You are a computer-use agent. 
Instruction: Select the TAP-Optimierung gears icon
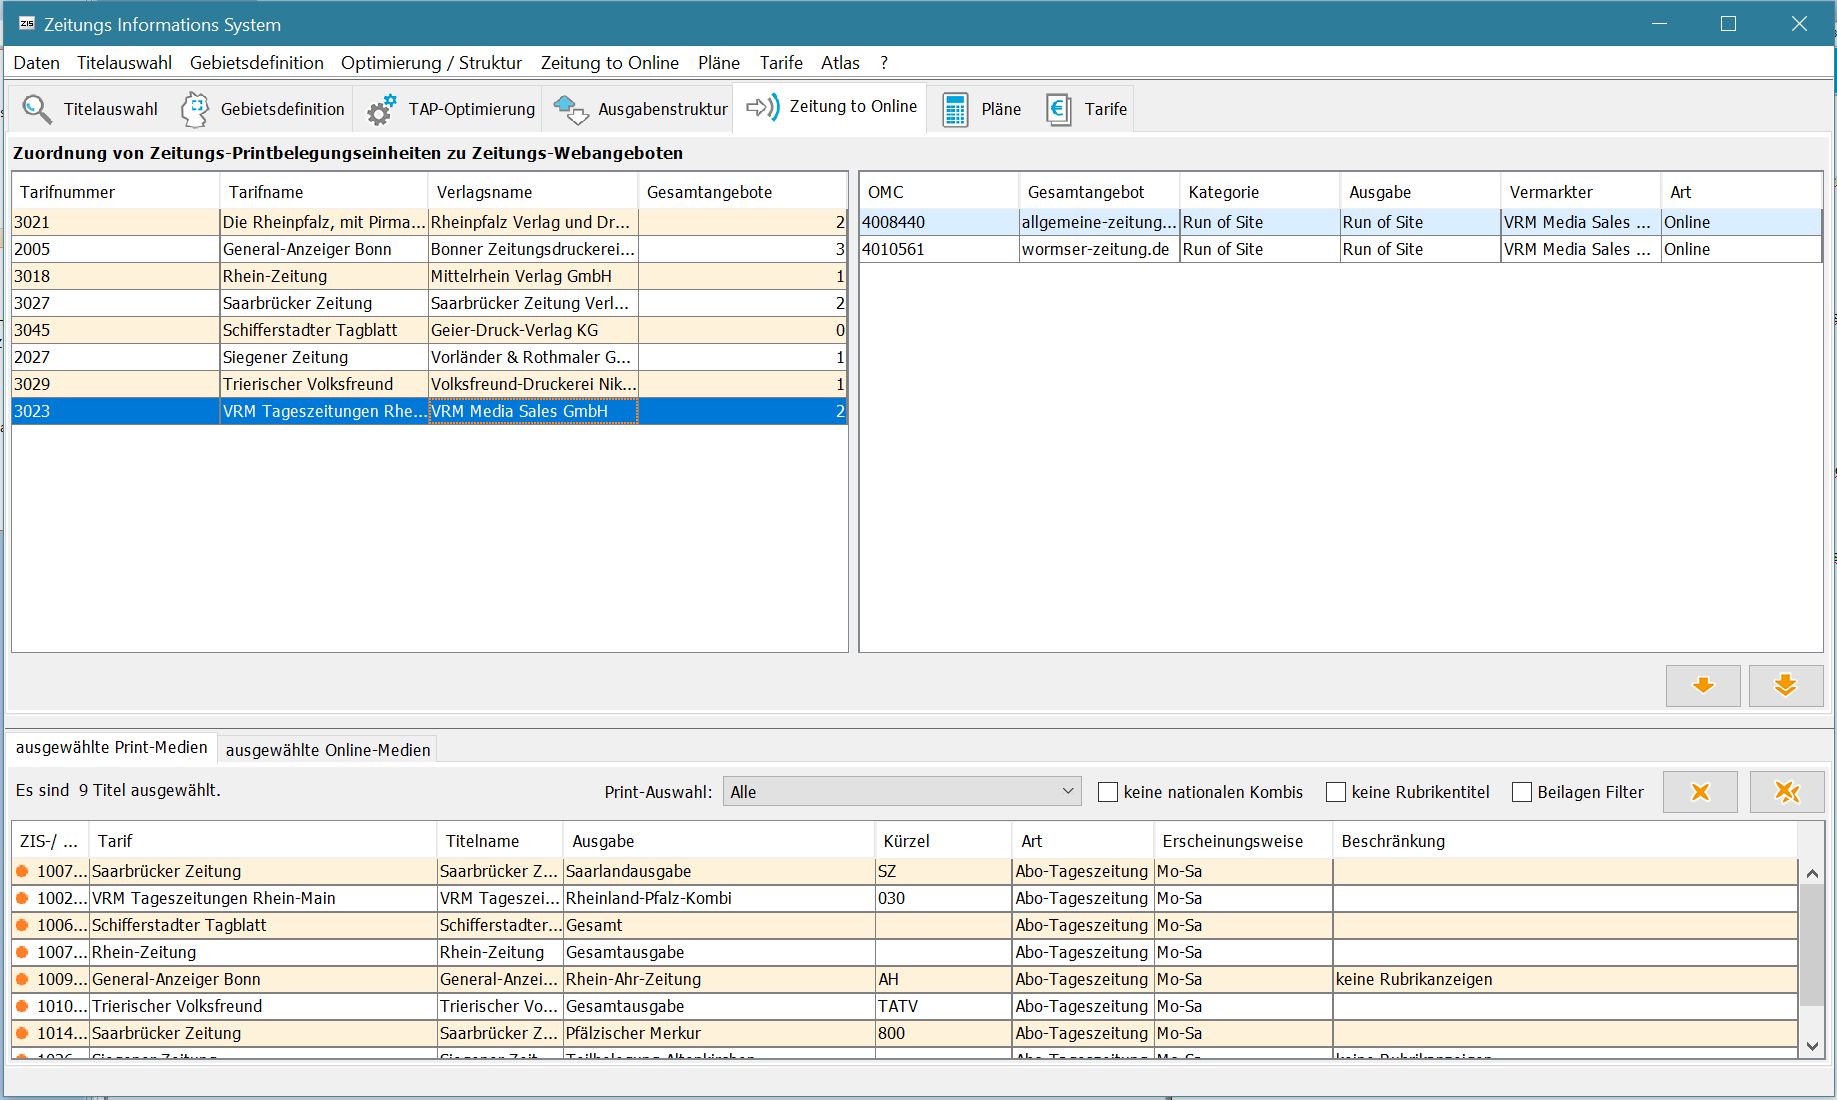[381, 109]
